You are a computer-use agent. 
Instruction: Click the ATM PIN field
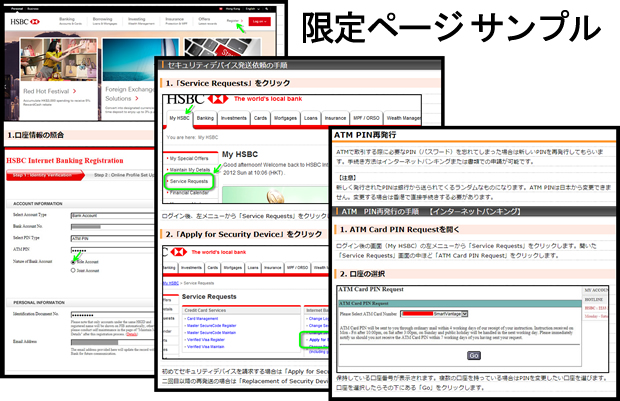pyautogui.click(x=112, y=250)
